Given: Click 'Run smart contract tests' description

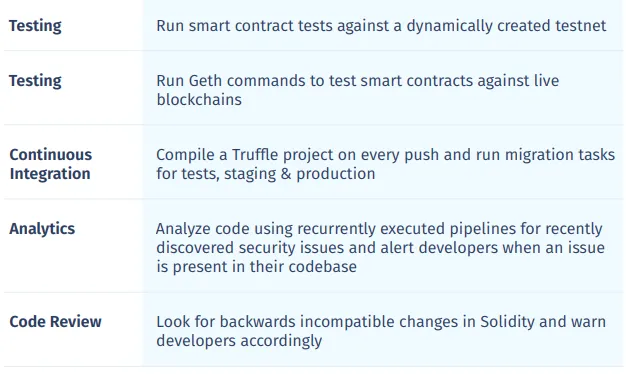Looking at the screenshot, I should point(381,26).
